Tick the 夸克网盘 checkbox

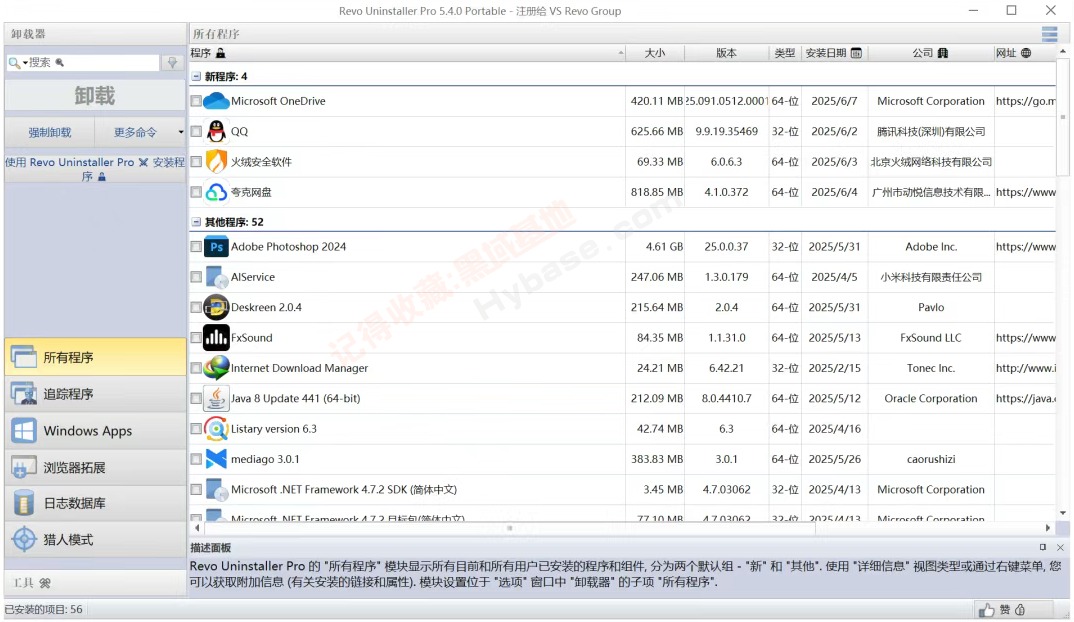pyautogui.click(x=196, y=192)
